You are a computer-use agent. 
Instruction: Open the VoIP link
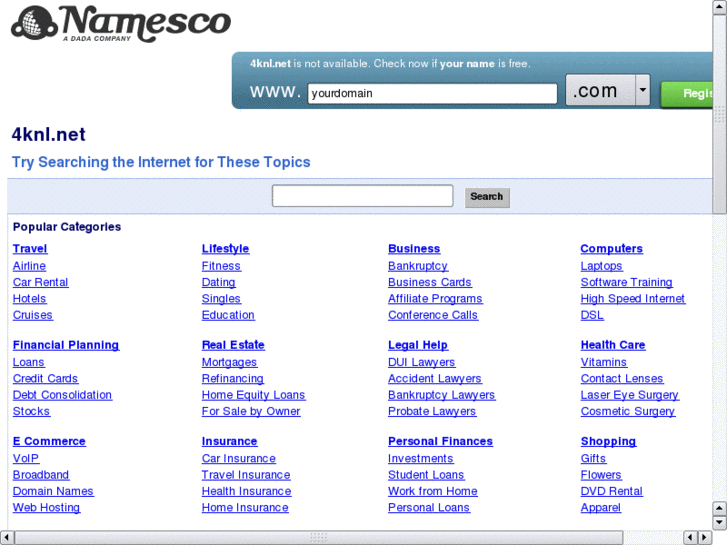(26, 458)
